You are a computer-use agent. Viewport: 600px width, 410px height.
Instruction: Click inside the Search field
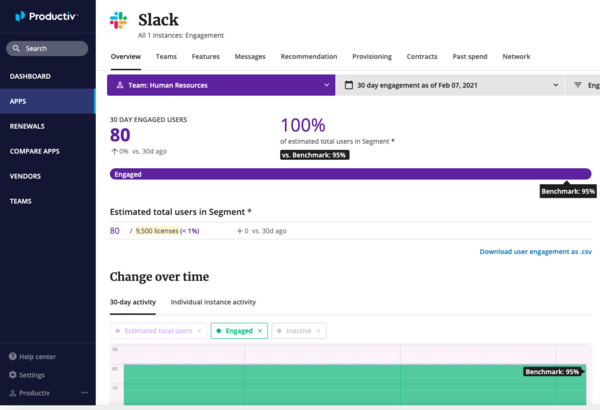click(x=47, y=49)
